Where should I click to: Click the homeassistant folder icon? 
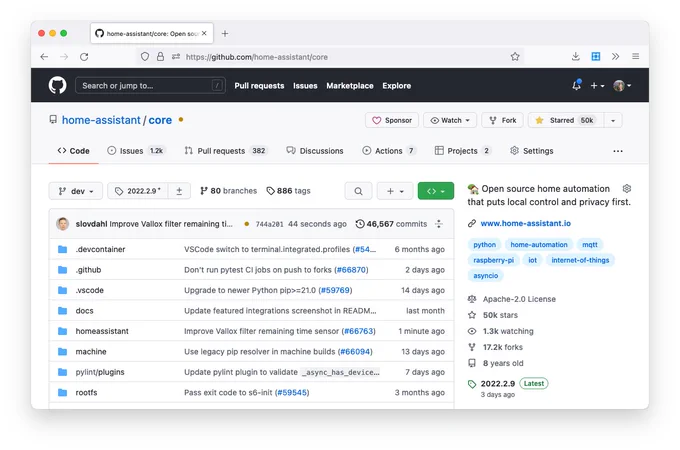click(x=62, y=331)
